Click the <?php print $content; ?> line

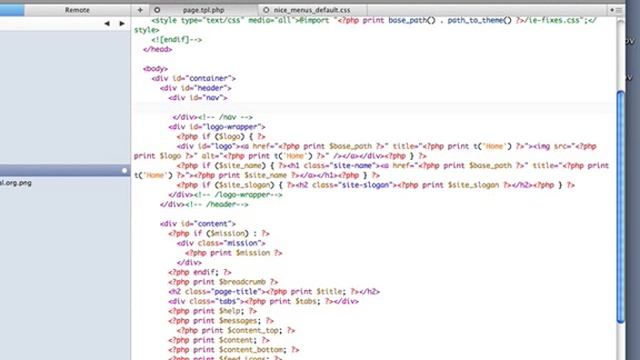click(x=219, y=340)
